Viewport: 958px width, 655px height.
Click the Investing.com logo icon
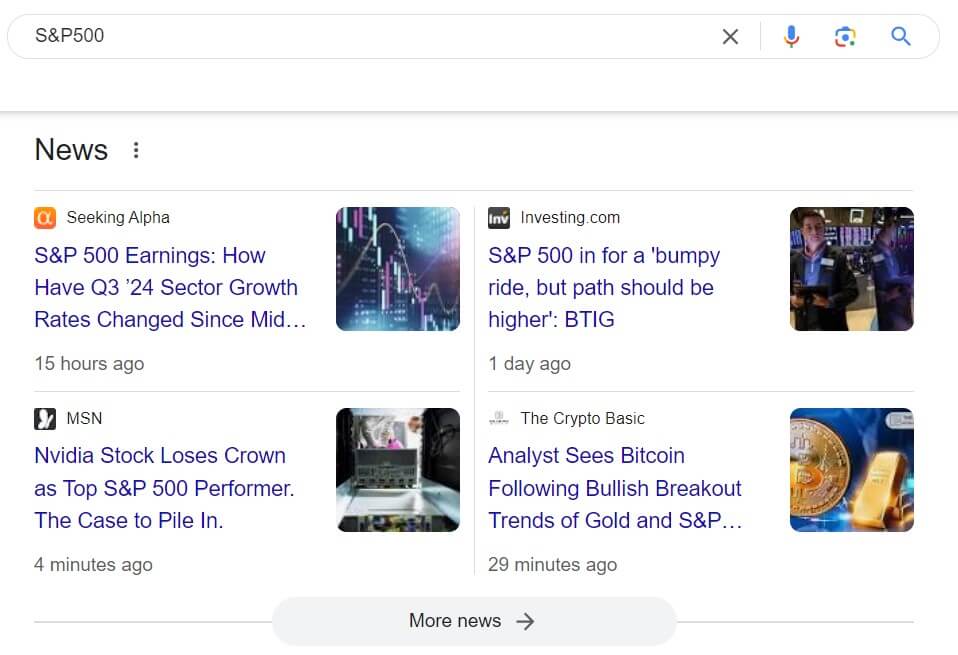(x=499, y=218)
